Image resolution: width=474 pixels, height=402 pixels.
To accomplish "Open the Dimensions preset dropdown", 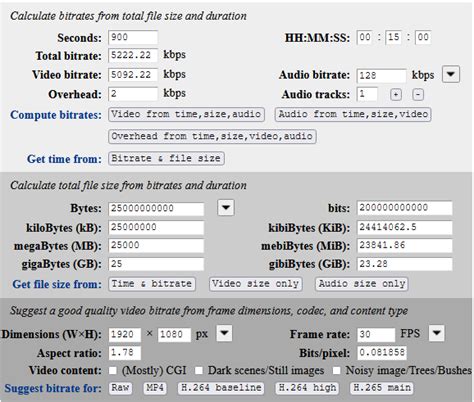I will [224, 333].
